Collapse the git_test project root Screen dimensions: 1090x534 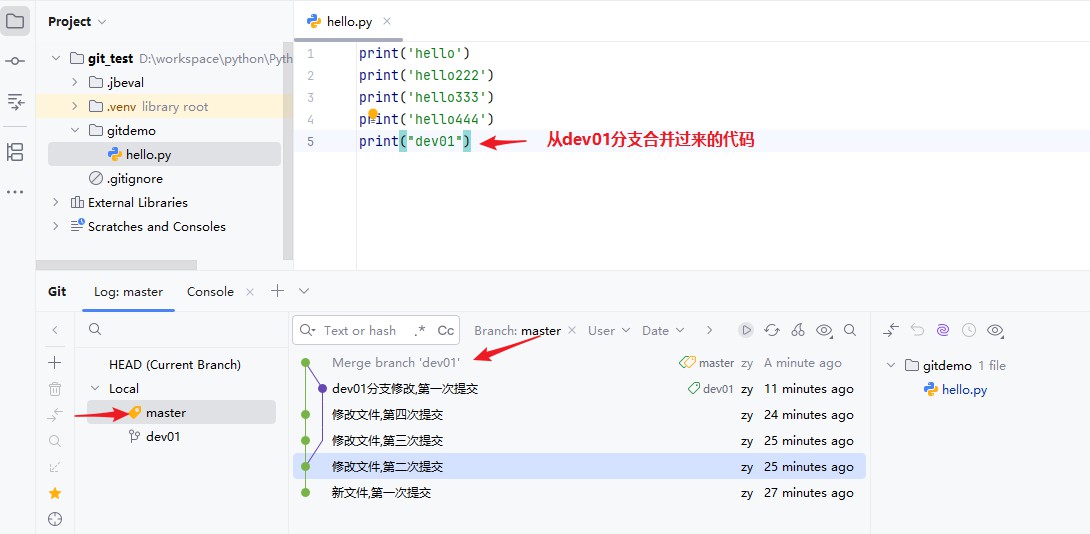pos(56,58)
